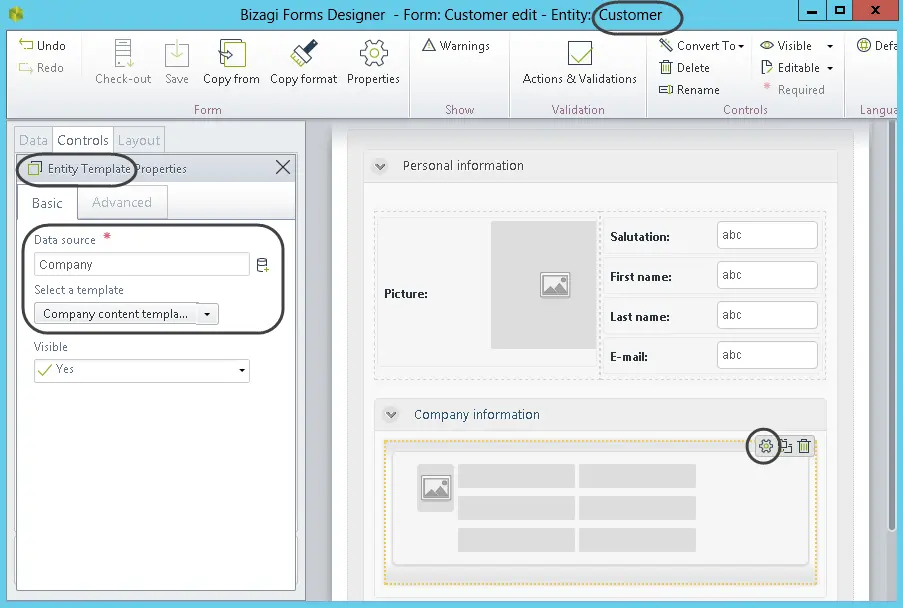Open the Visible option in Controls ribbon
Screen dimensions: 903x608
(786, 45)
